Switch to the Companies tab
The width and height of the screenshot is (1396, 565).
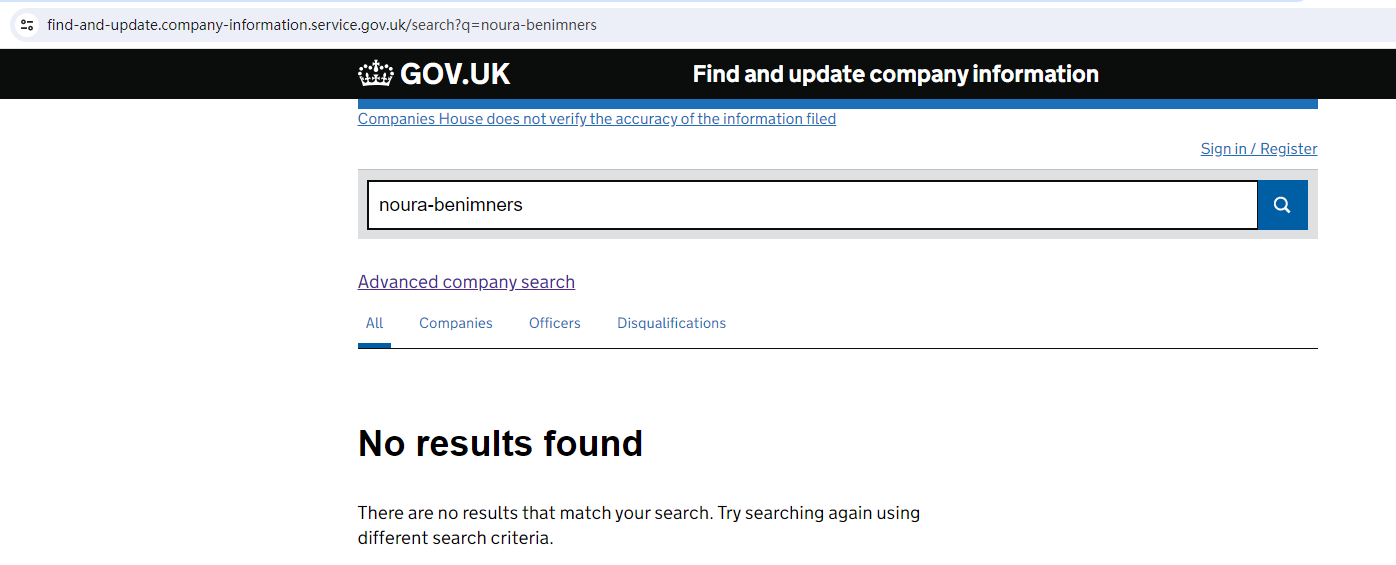(x=455, y=323)
